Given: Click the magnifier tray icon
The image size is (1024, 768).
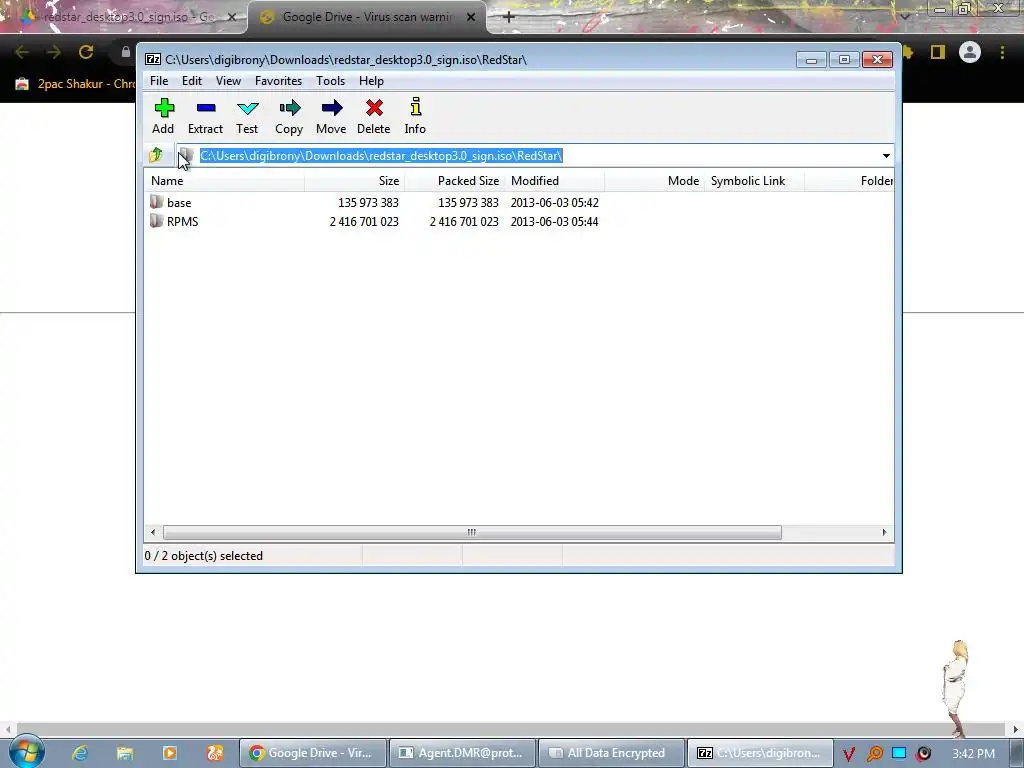Looking at the screenshot, I should pyautogui.click(x=874, y=754).
